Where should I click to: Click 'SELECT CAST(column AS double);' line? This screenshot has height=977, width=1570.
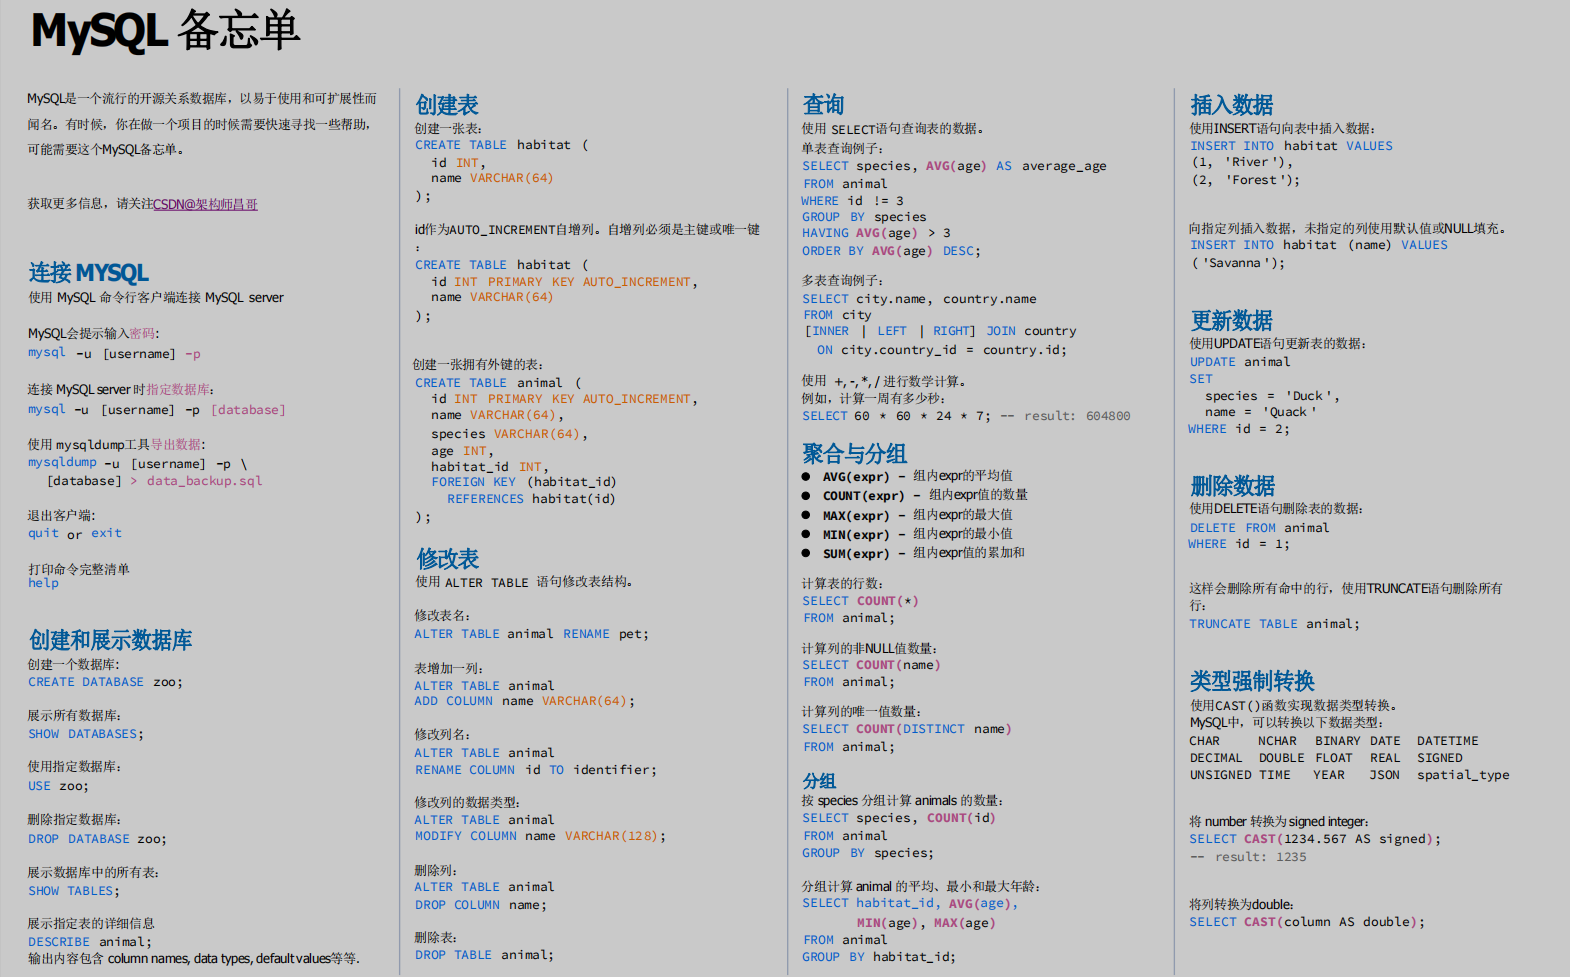coord(1307,922)
